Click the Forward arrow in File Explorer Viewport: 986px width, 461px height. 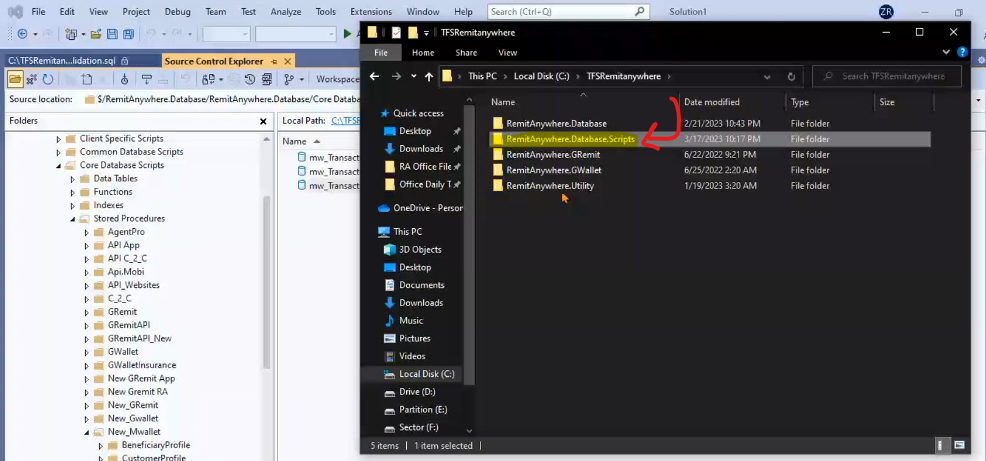point(396,76)
